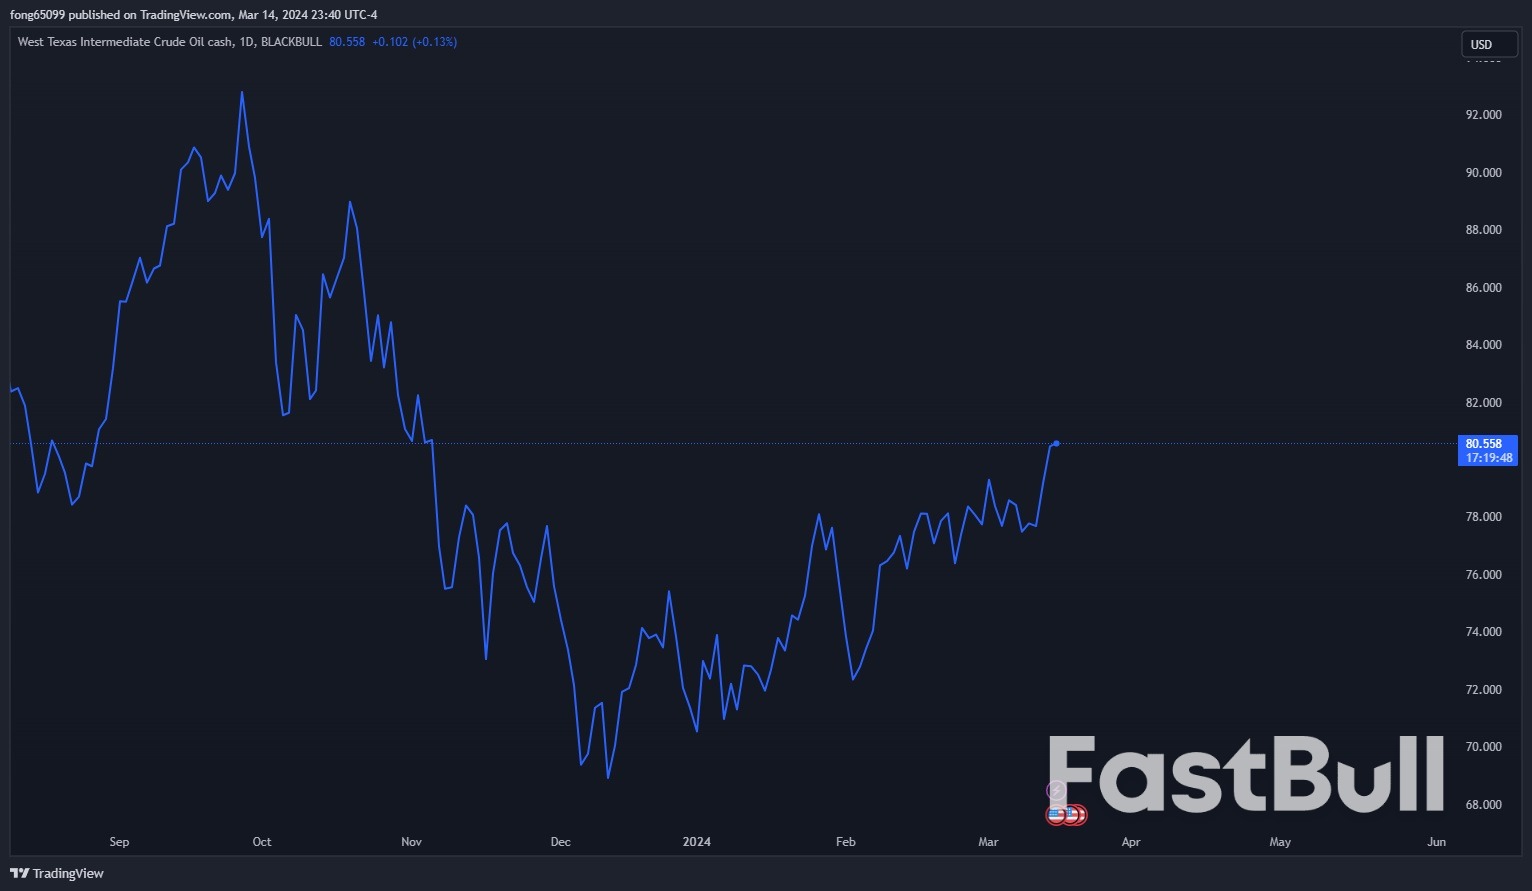Viewport: 1532px width, 891px height.
Task: Click the fong65099 username in header
Action: 37,14
